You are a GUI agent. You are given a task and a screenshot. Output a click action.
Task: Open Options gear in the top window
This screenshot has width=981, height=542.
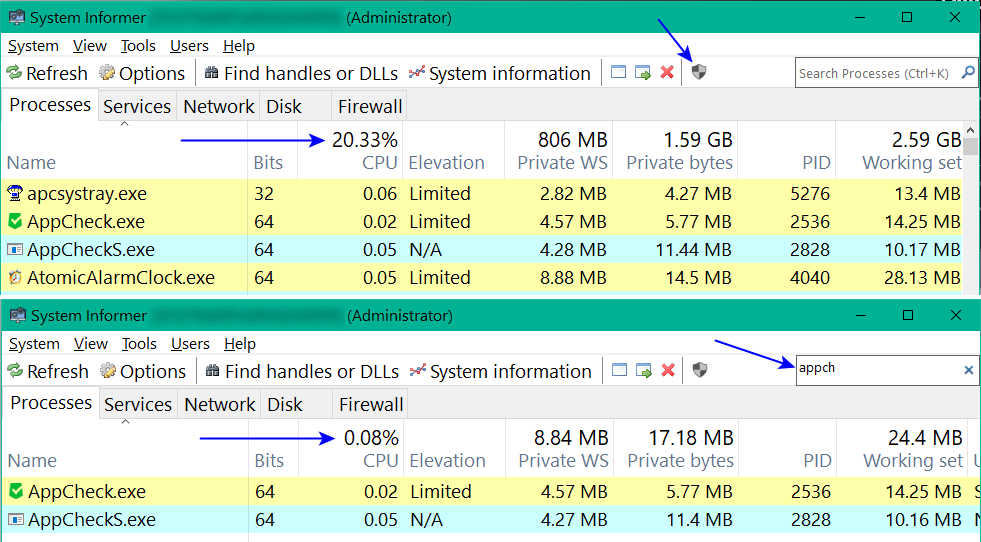coord(107,73)
